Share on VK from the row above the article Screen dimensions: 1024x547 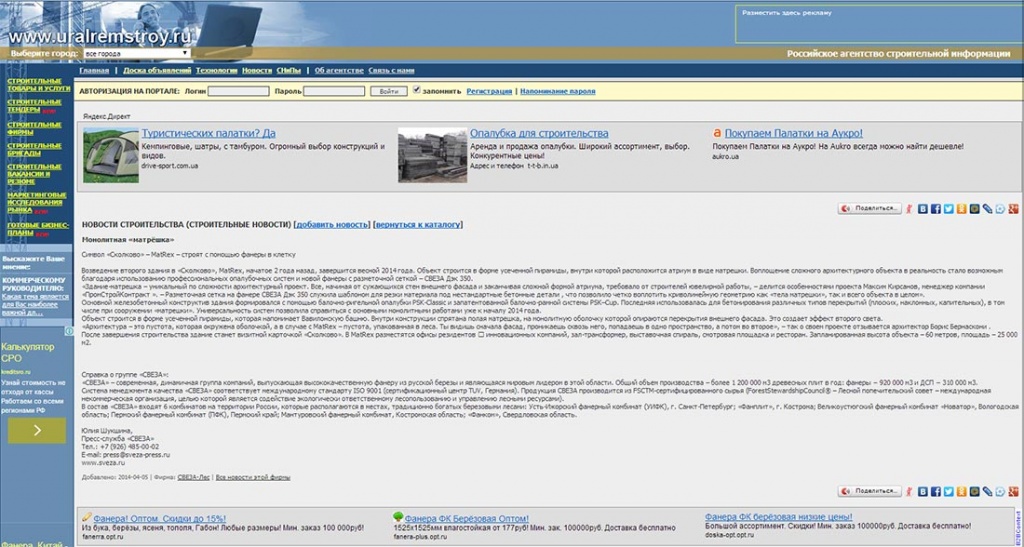coord(923,209)
